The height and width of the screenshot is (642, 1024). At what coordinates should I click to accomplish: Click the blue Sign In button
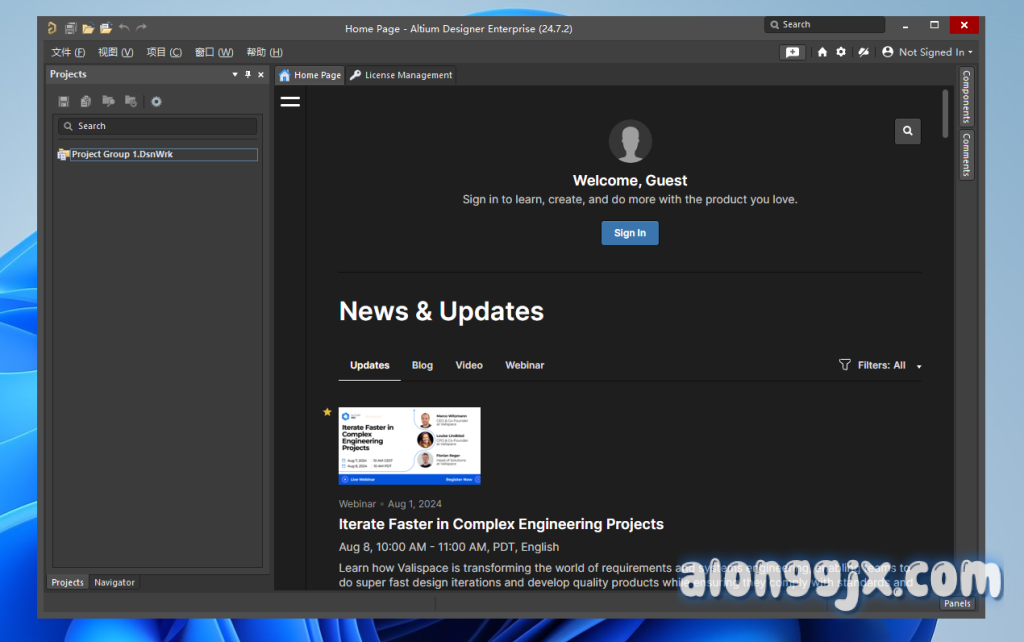(629, 233)
